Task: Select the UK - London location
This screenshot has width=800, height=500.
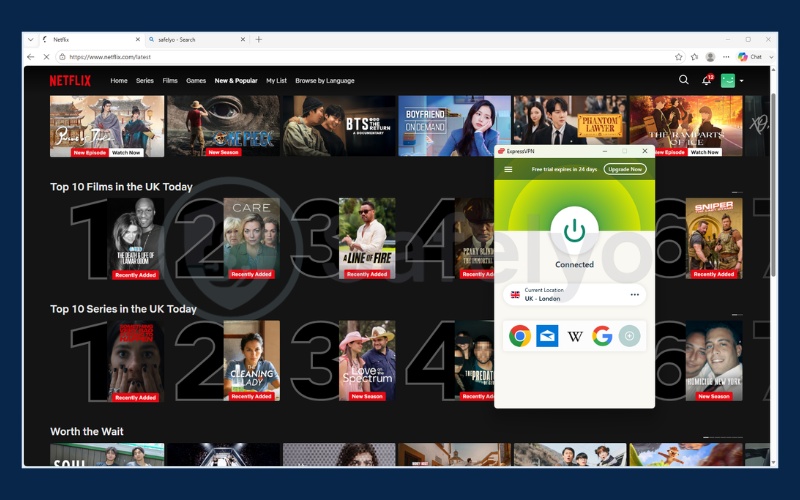Action: (x=574, y=294)
